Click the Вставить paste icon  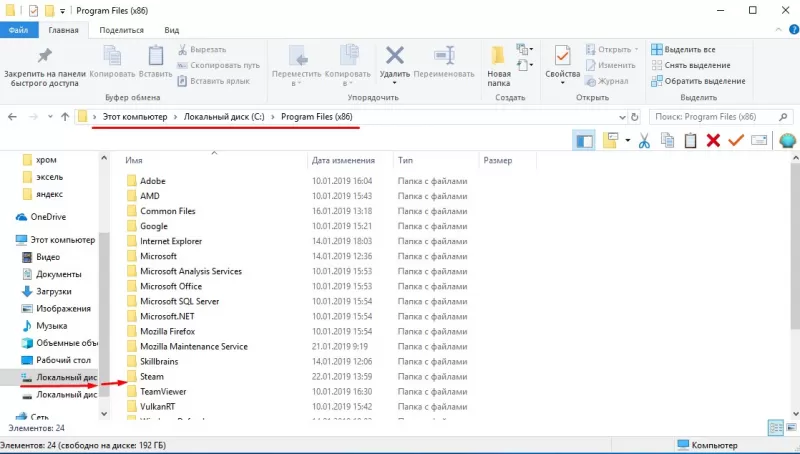point(156,63)
